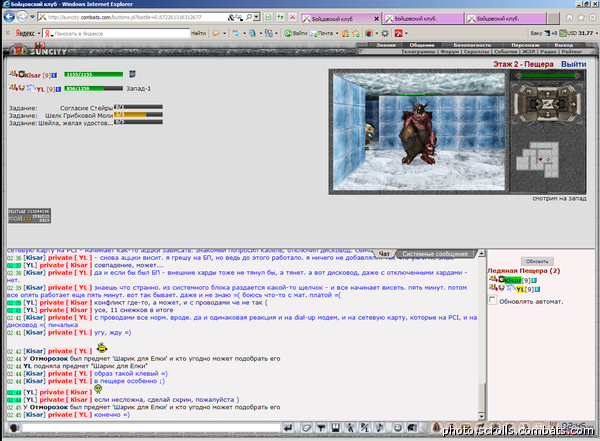Click the 'Шелк Грибковой Моли' quest progress bar
Screen dimensions: 600x441
138,114
